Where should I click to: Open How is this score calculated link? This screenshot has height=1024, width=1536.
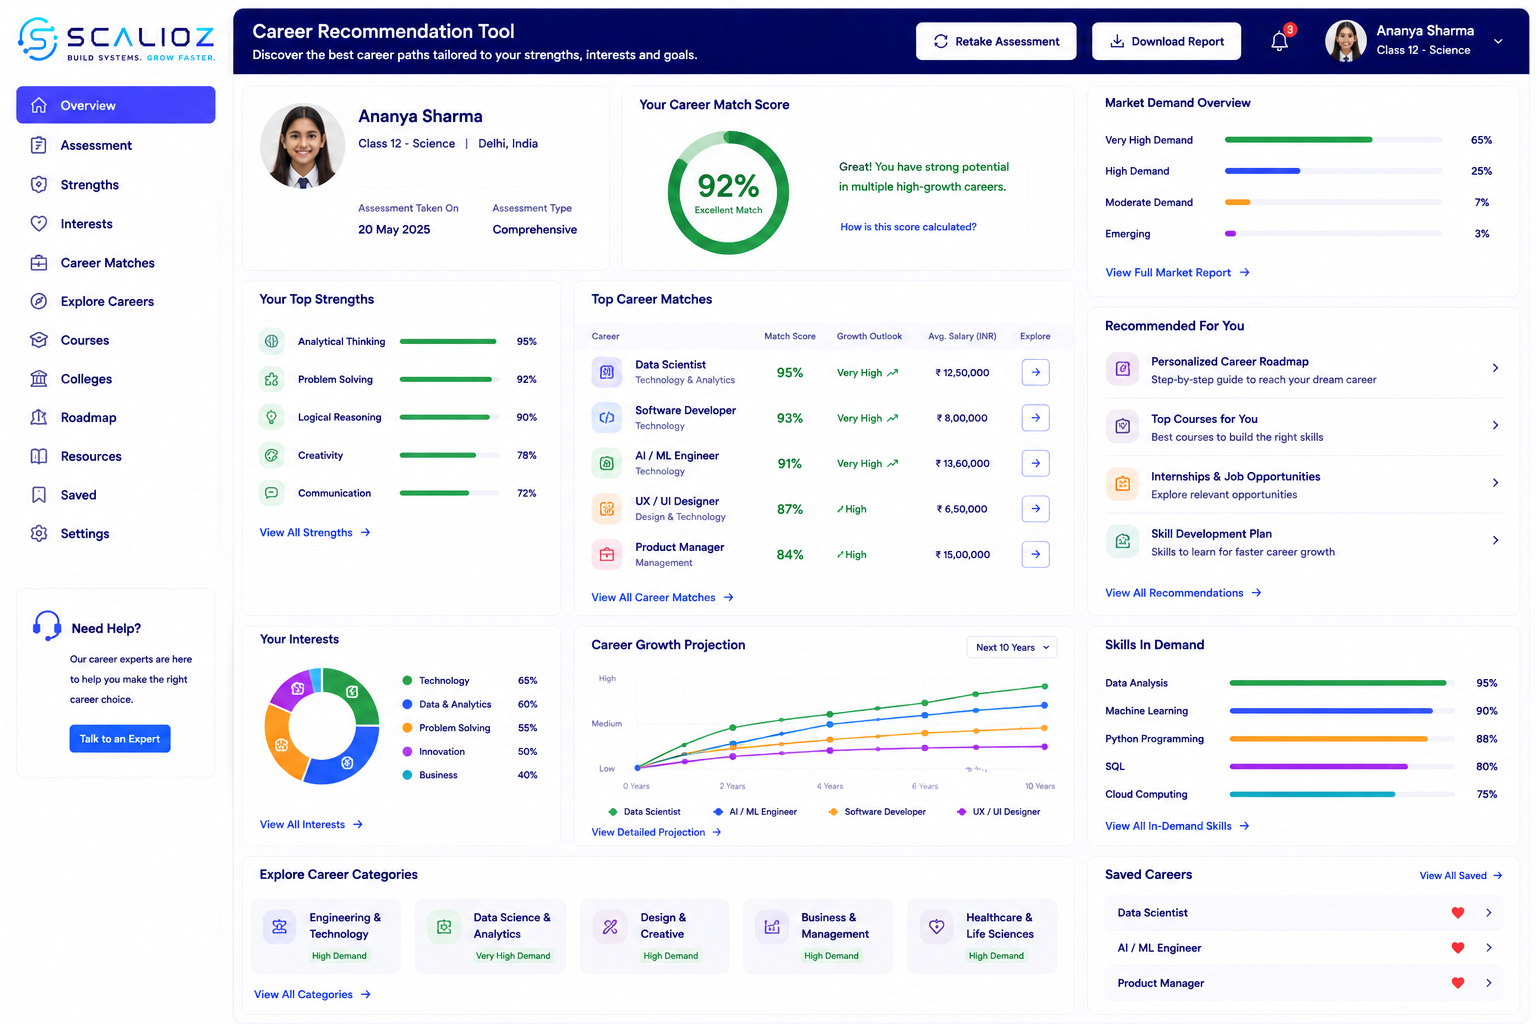tap(908, 227)
